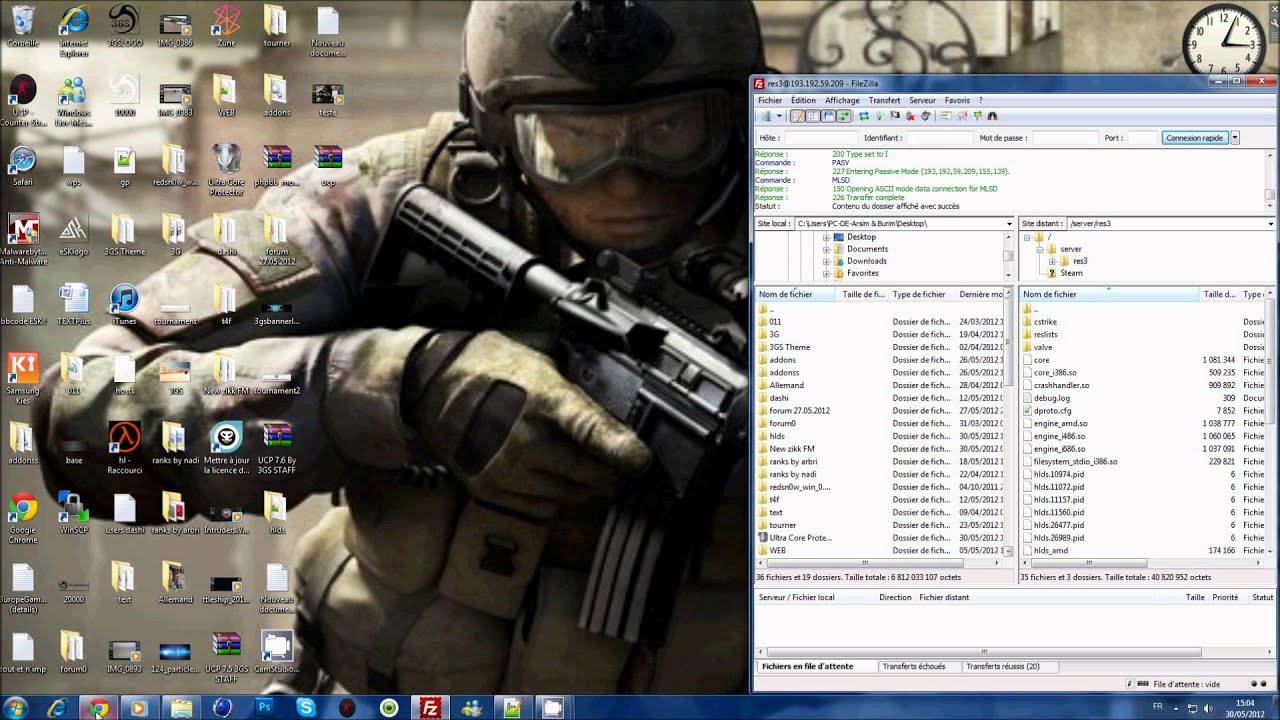The image size is (1280, 720).
Task: Click the process queue green arrow icon
Action: click(879, 116)
